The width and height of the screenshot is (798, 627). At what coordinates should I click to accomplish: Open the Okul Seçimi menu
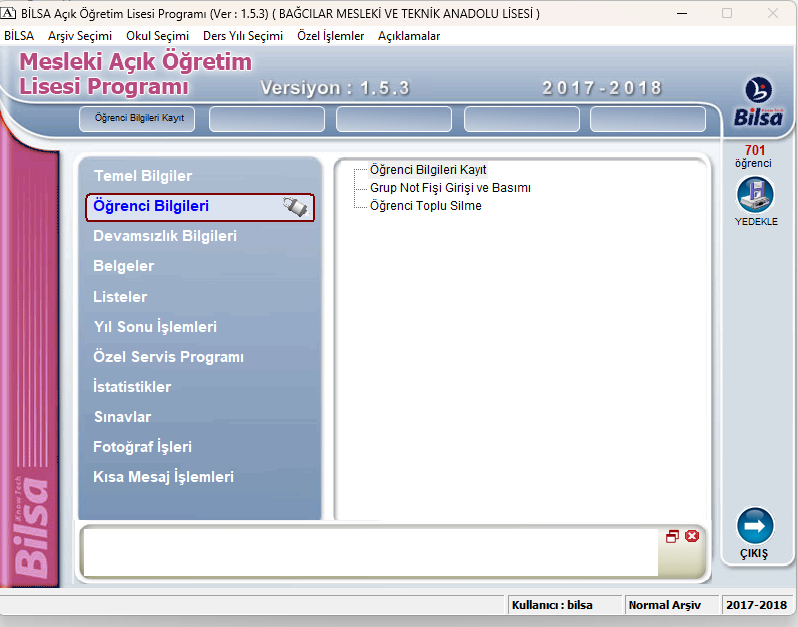click(157, 35)
